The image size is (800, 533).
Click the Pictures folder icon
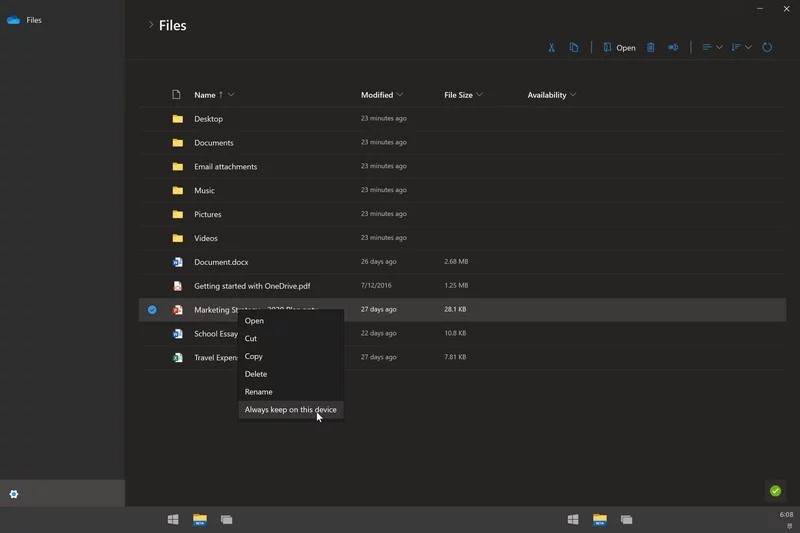178,214
